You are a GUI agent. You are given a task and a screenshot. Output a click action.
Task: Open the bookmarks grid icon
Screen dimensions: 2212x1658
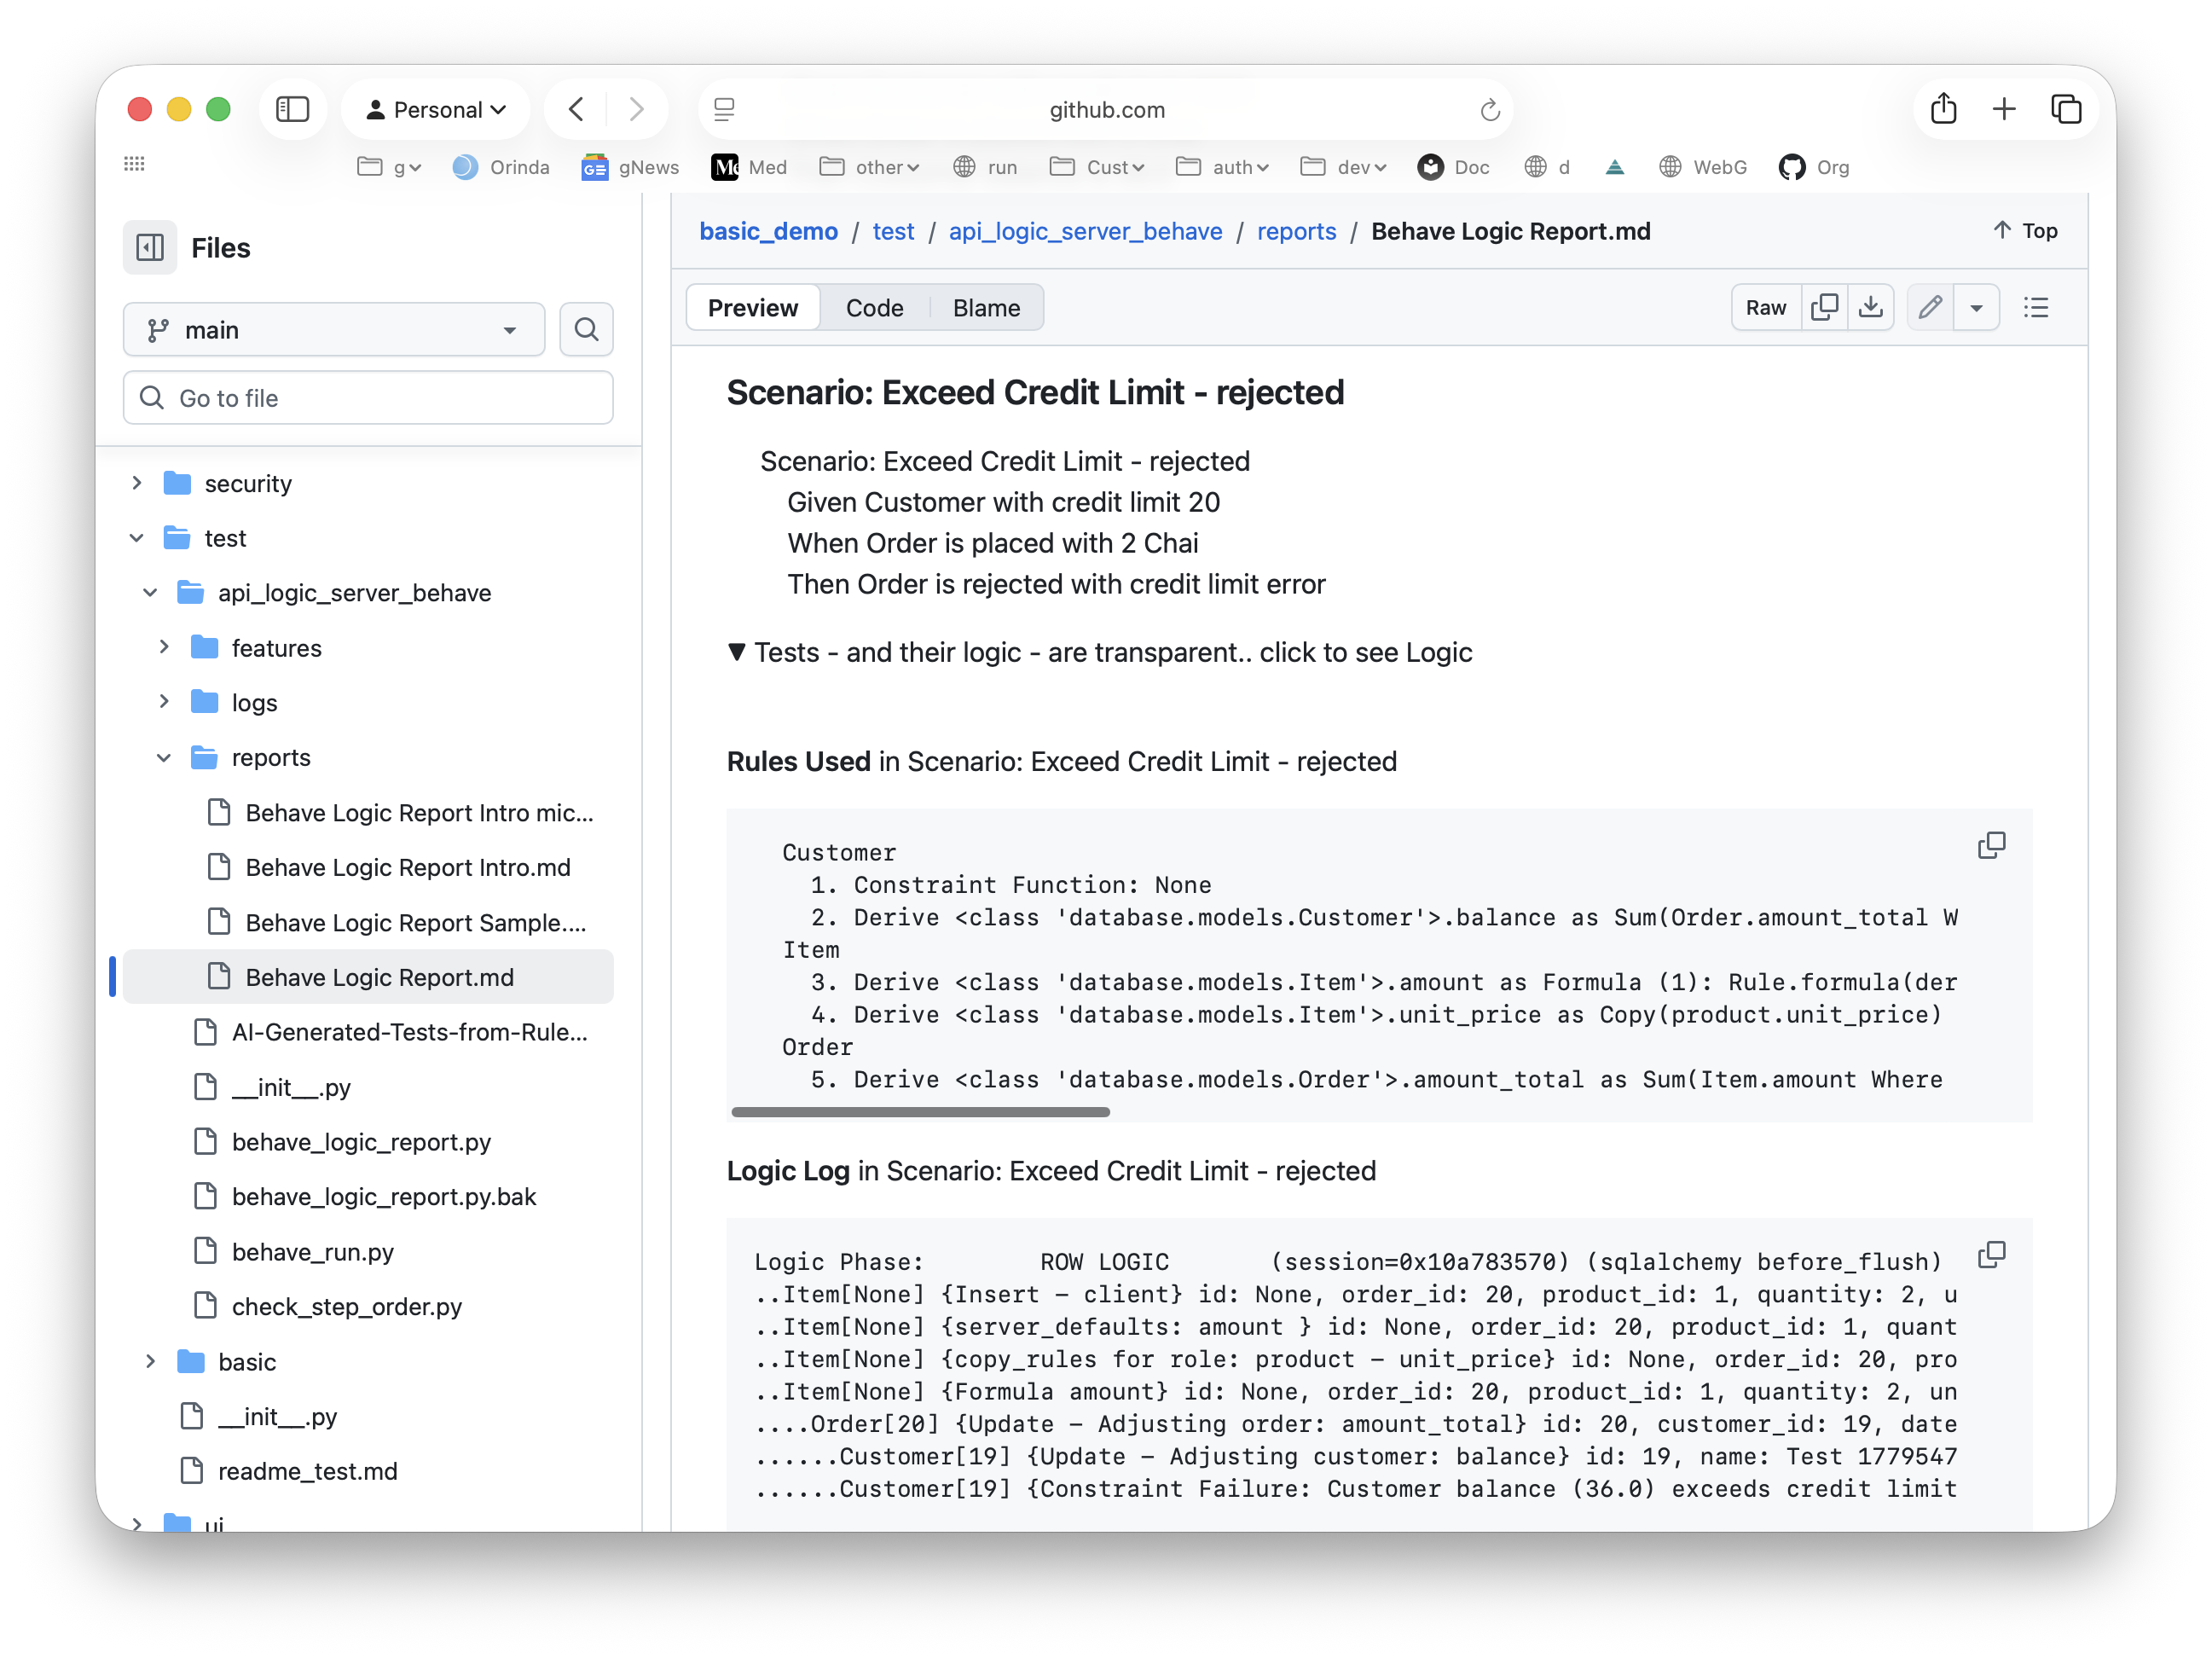pos(134,164)
